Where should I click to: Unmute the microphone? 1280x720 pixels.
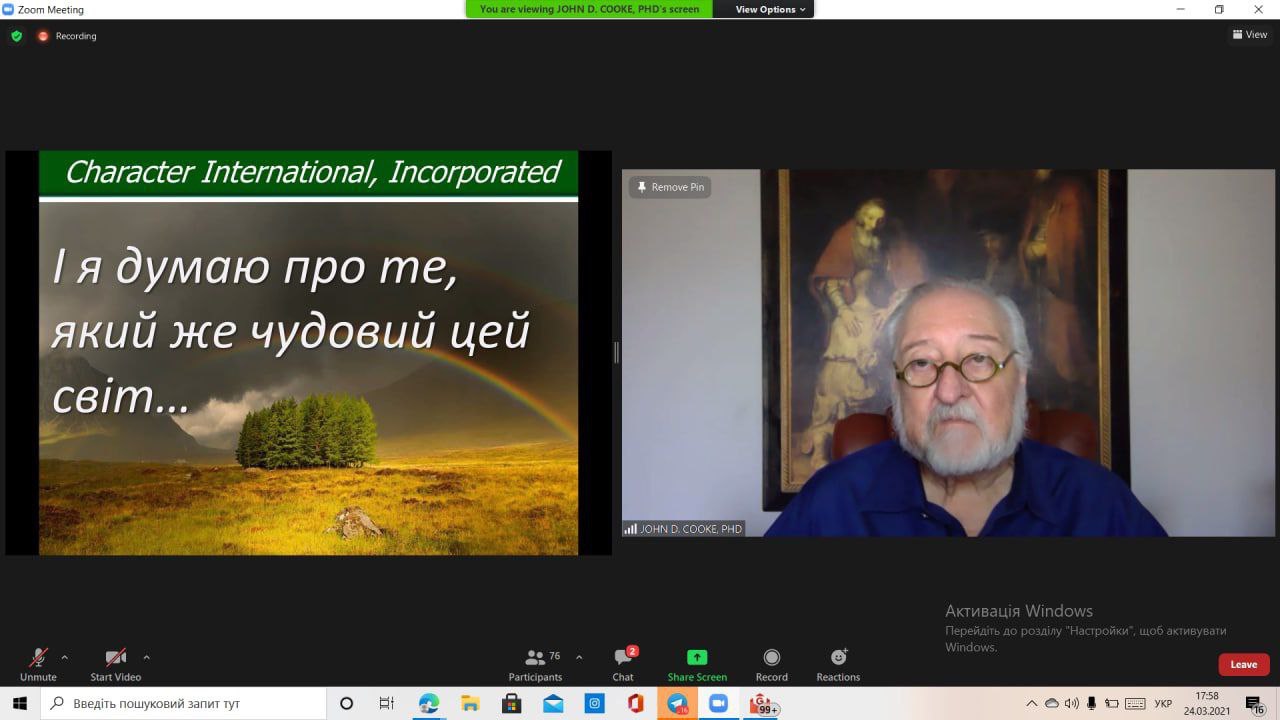pos(38,664)
